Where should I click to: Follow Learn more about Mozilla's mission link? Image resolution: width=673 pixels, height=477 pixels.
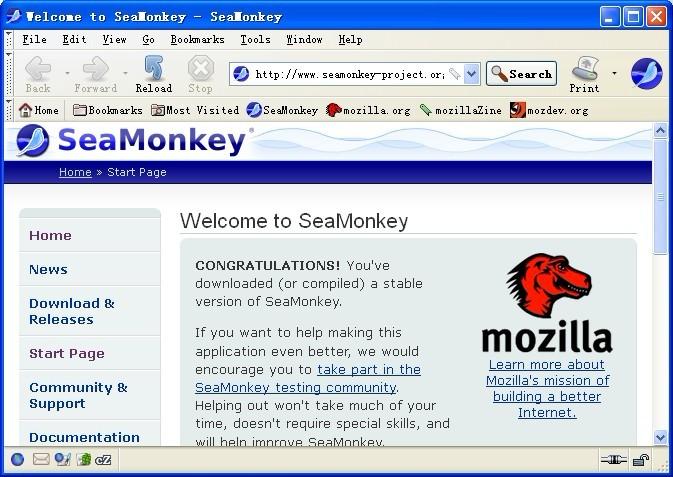[x=547, y=389]
